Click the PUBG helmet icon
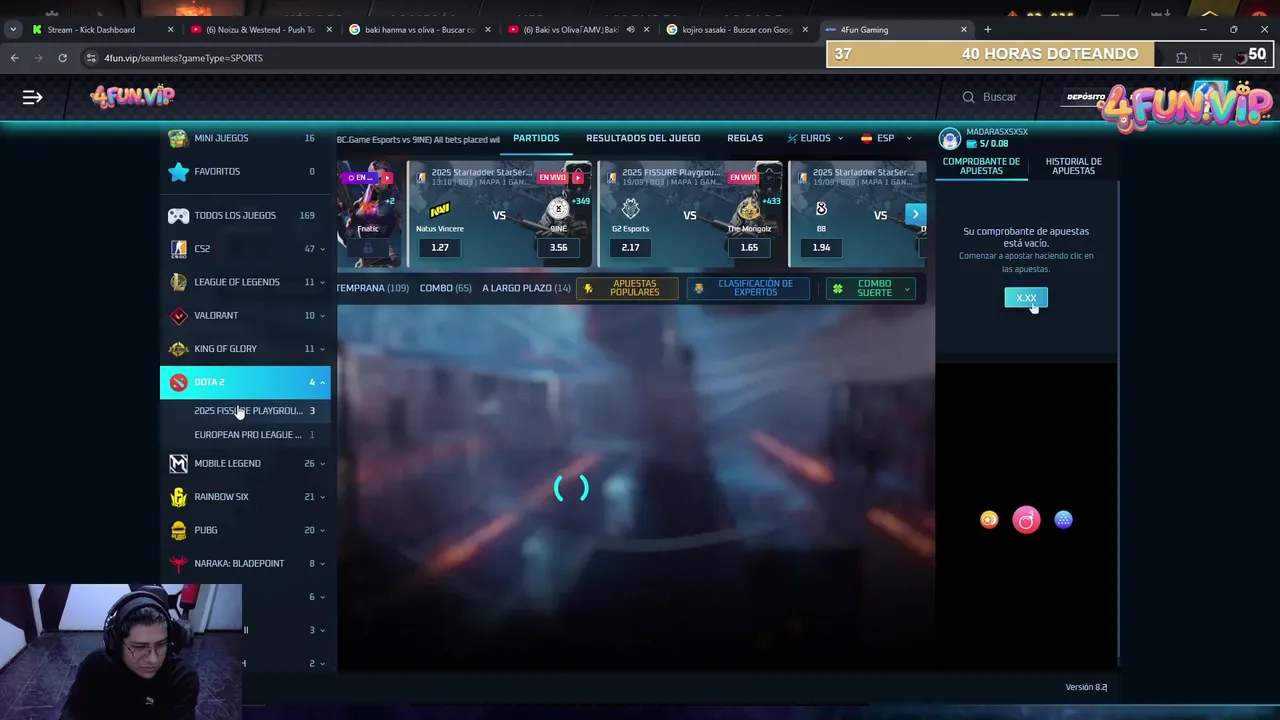The width and height of the screenshot is (1280, 720). (178, 530)
